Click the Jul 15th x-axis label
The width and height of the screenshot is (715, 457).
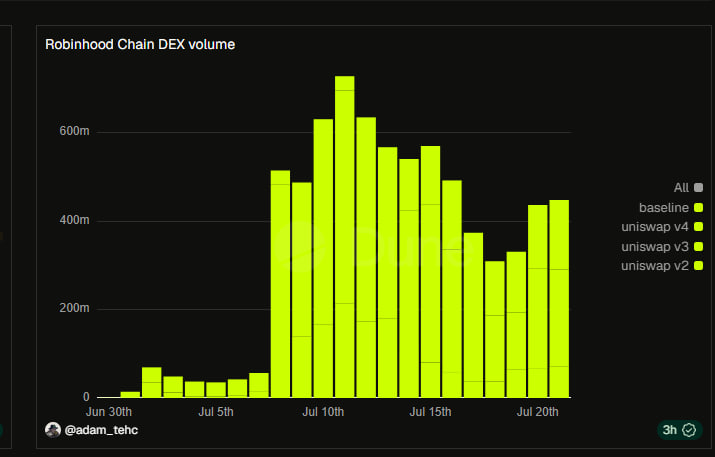coord(430,412)
